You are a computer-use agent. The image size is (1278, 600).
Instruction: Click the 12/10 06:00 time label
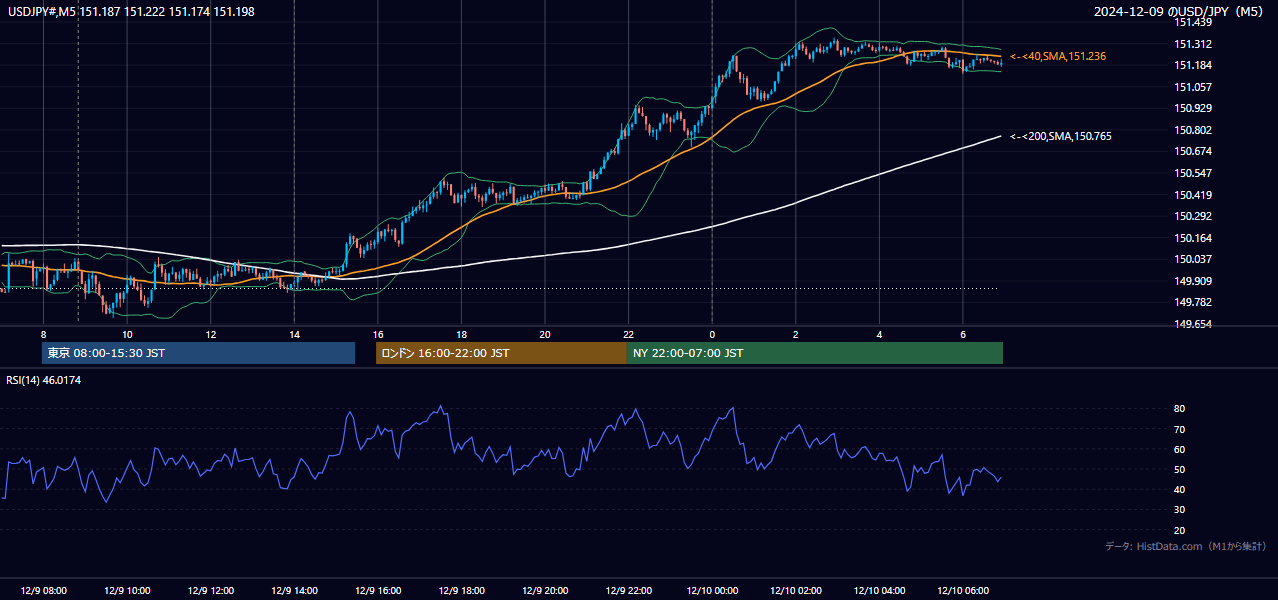(x=963, y=591)
